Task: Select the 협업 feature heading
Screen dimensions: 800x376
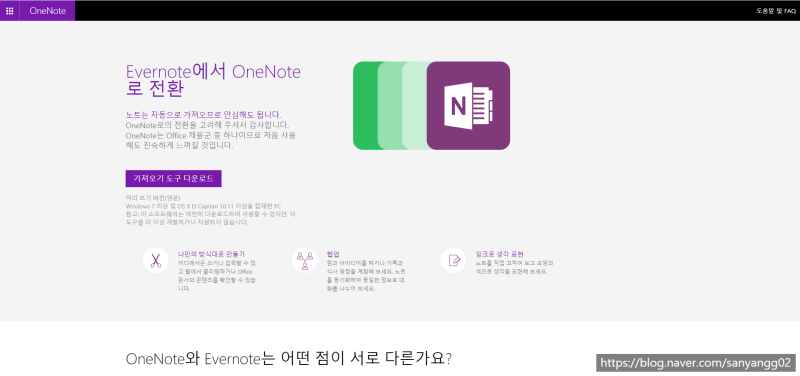Action: coord(333,254)
